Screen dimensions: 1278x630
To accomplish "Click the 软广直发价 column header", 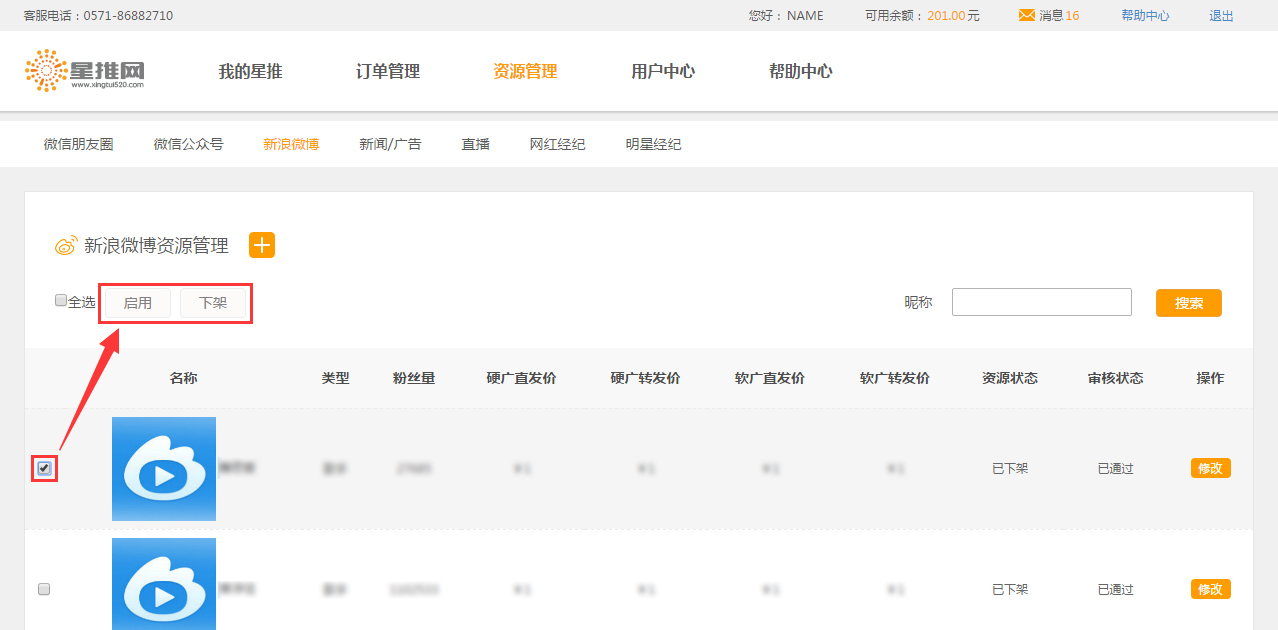I will point(769,378).
